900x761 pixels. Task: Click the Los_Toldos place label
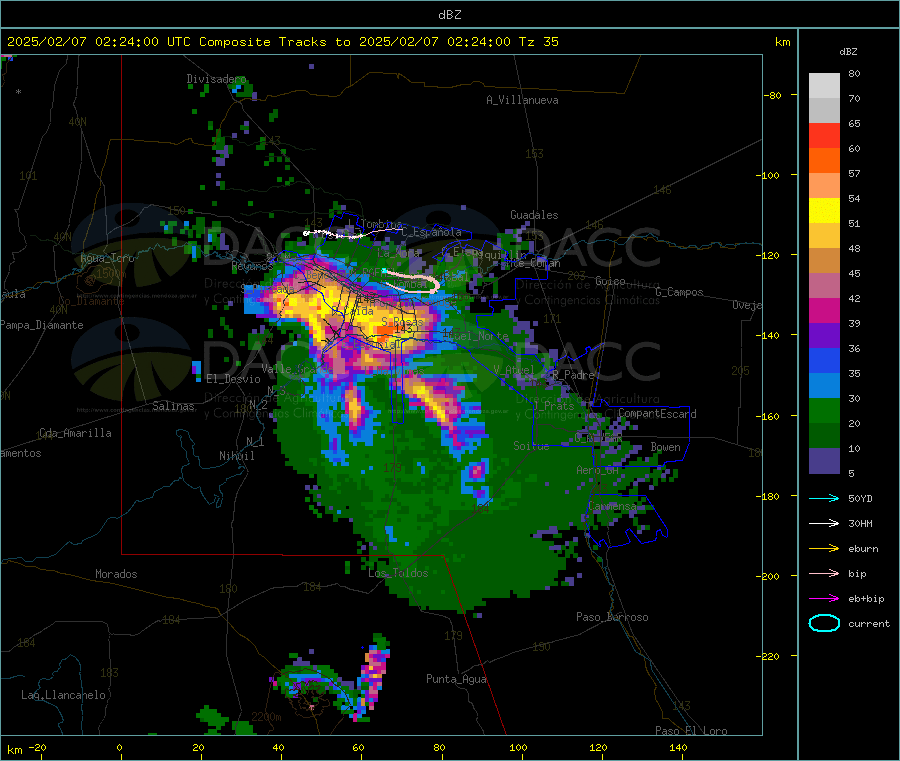[398, 573]
